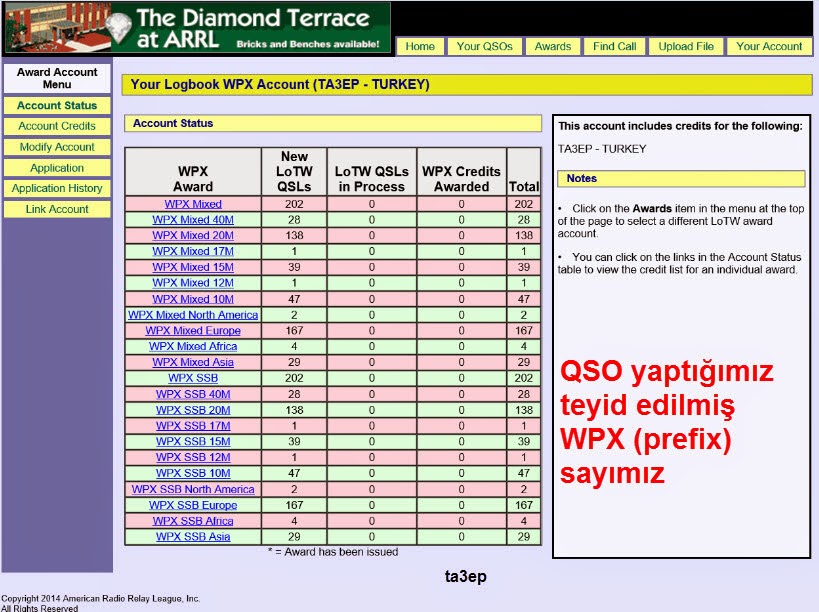View WPX SSB 40M credits
The height and width of the screenshot is (612, 819).
coord(193,394)
